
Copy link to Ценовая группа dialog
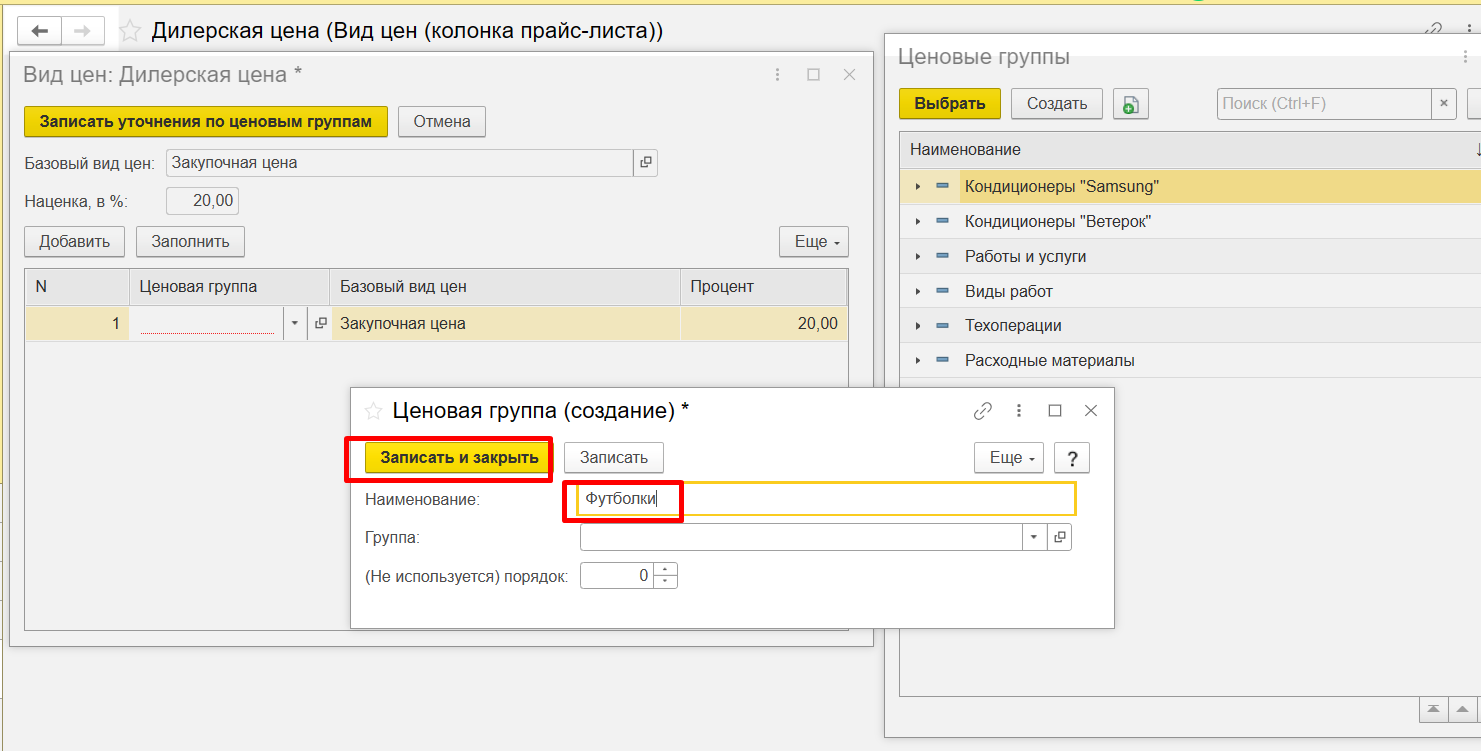pyautogui.click(x=983, y=411)
